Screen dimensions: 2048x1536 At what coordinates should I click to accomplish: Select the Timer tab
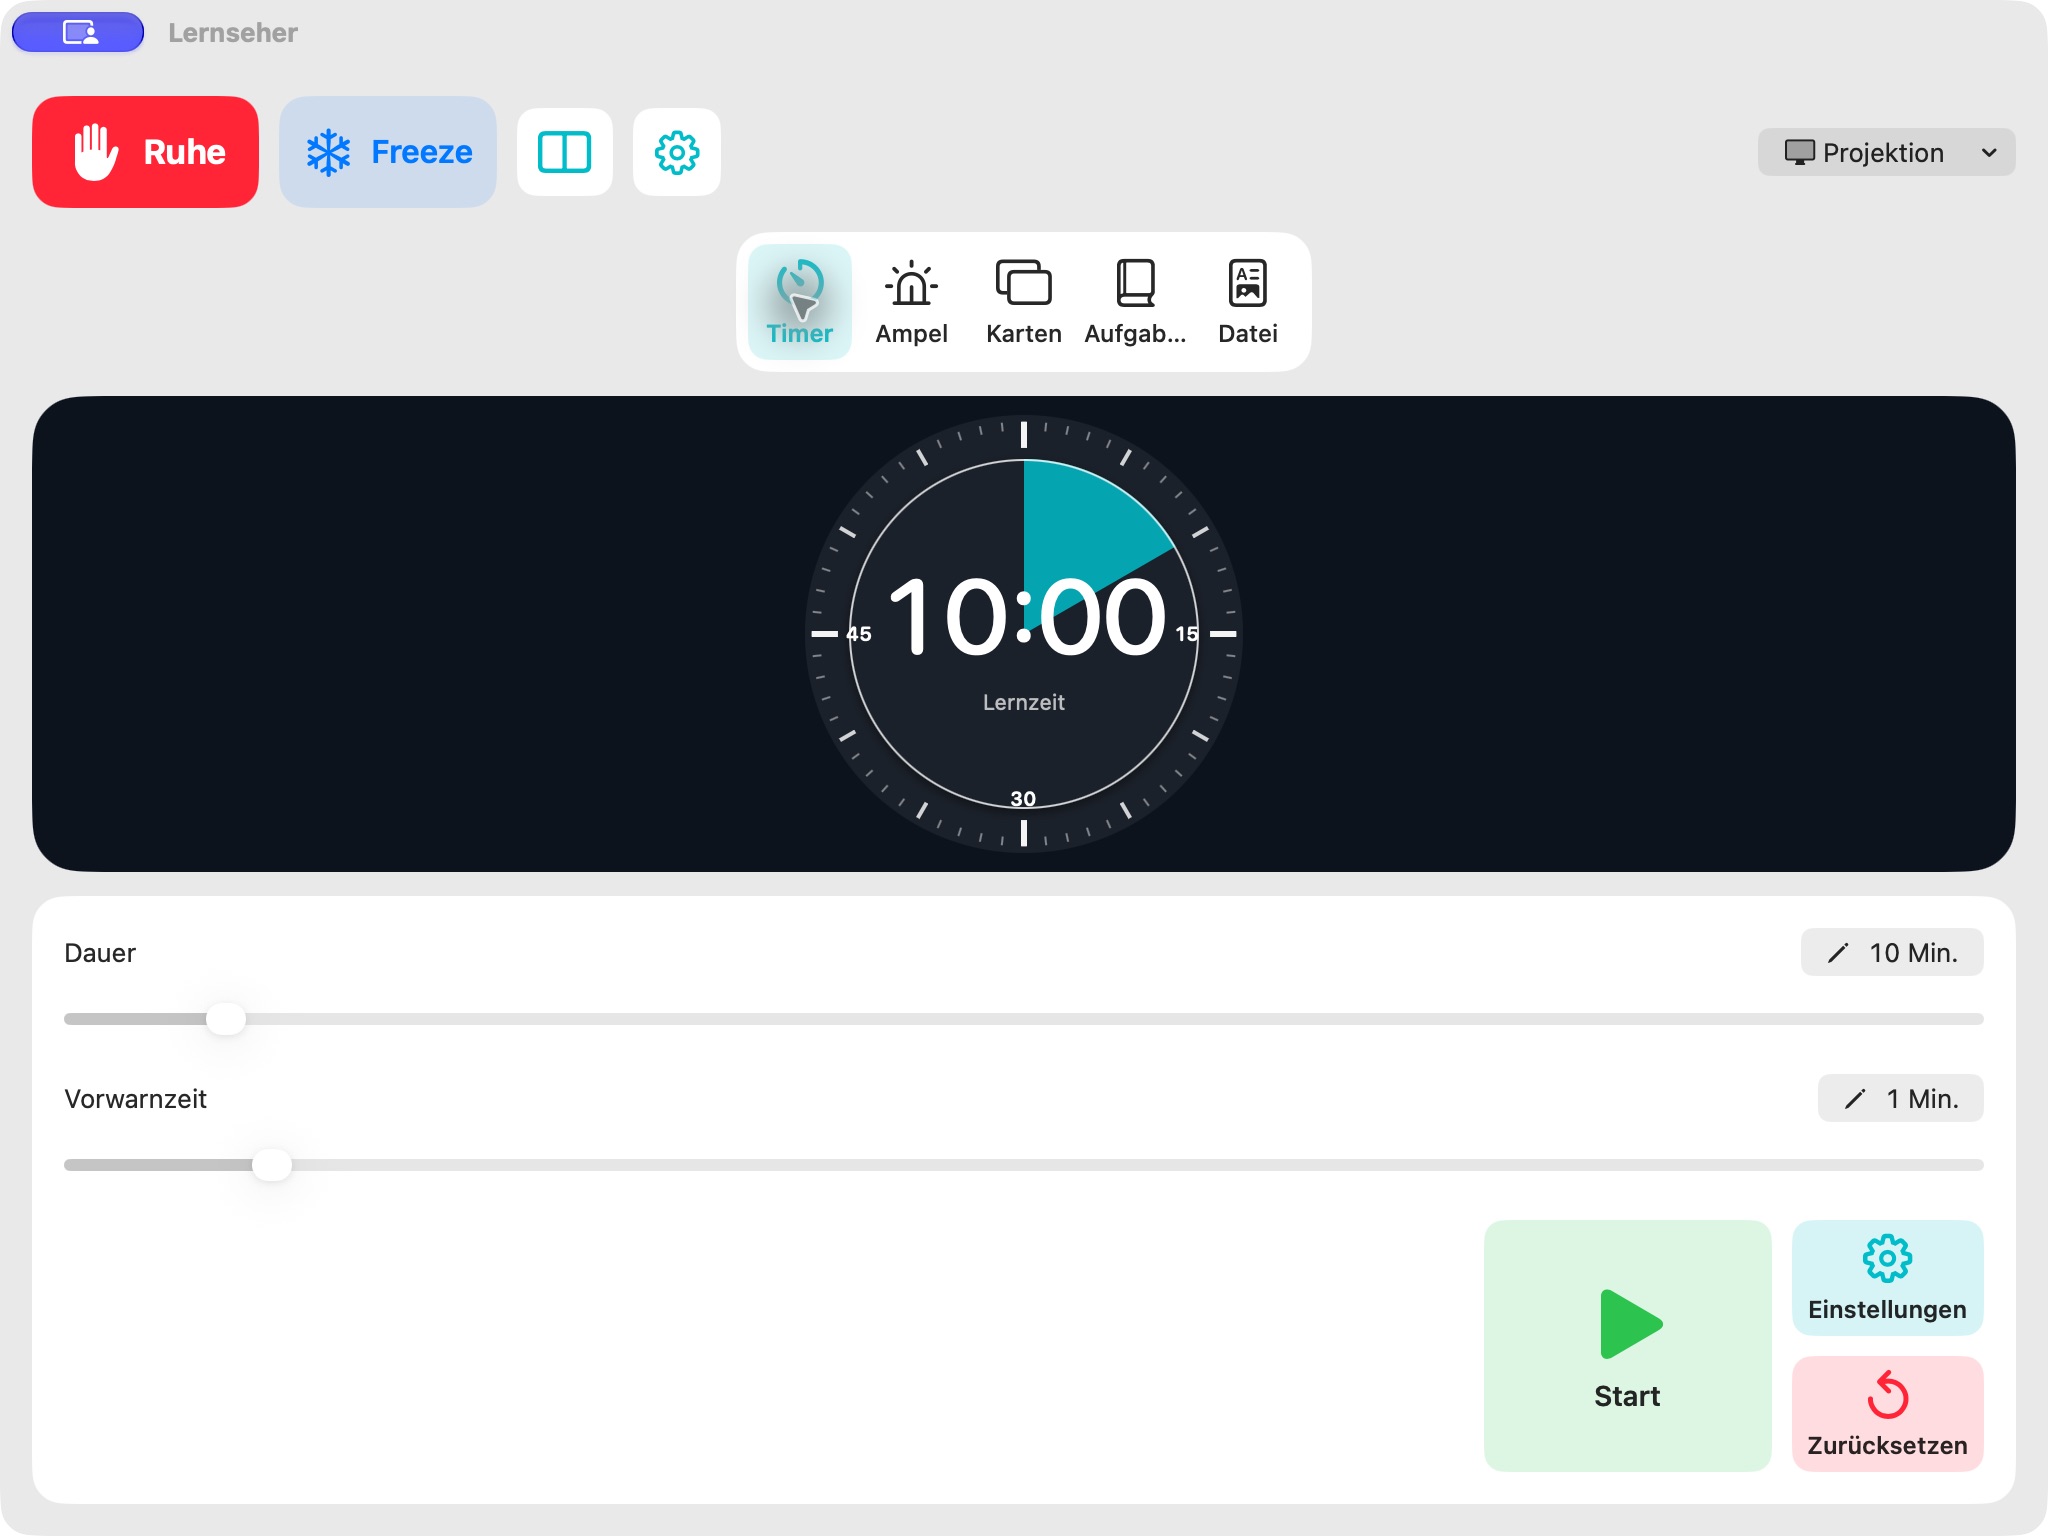(x=800, y=302)
